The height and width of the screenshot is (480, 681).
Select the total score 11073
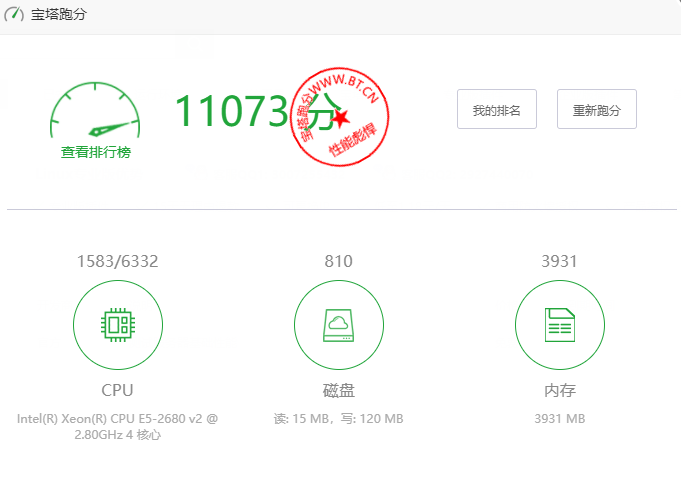coord(232,111)
